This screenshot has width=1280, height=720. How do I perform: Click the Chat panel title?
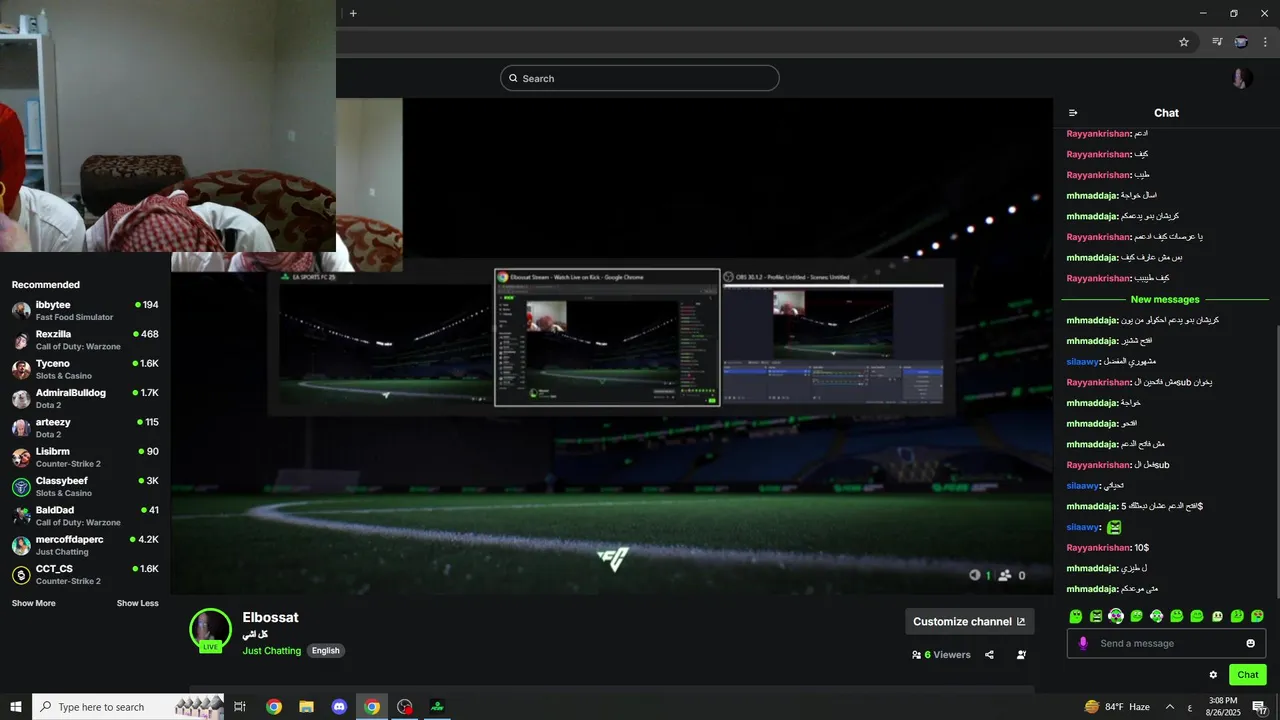click(1166, 113)
